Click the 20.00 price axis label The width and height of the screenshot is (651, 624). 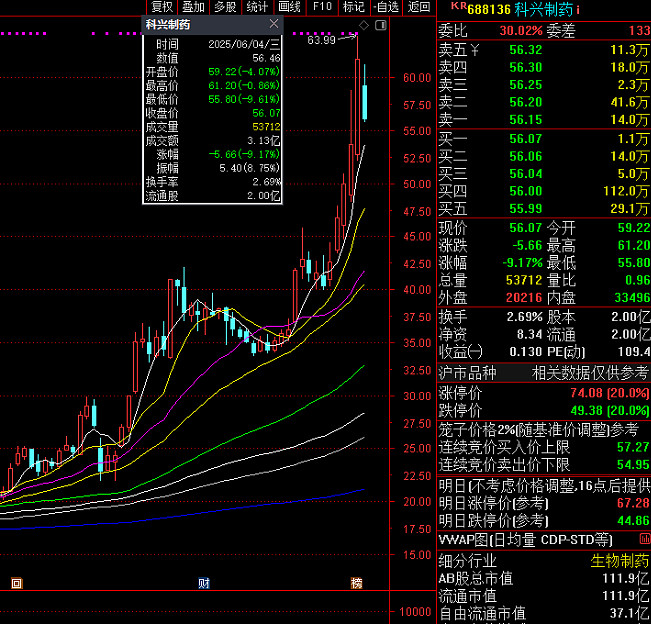pyautogui.click(x=417, y=502)
